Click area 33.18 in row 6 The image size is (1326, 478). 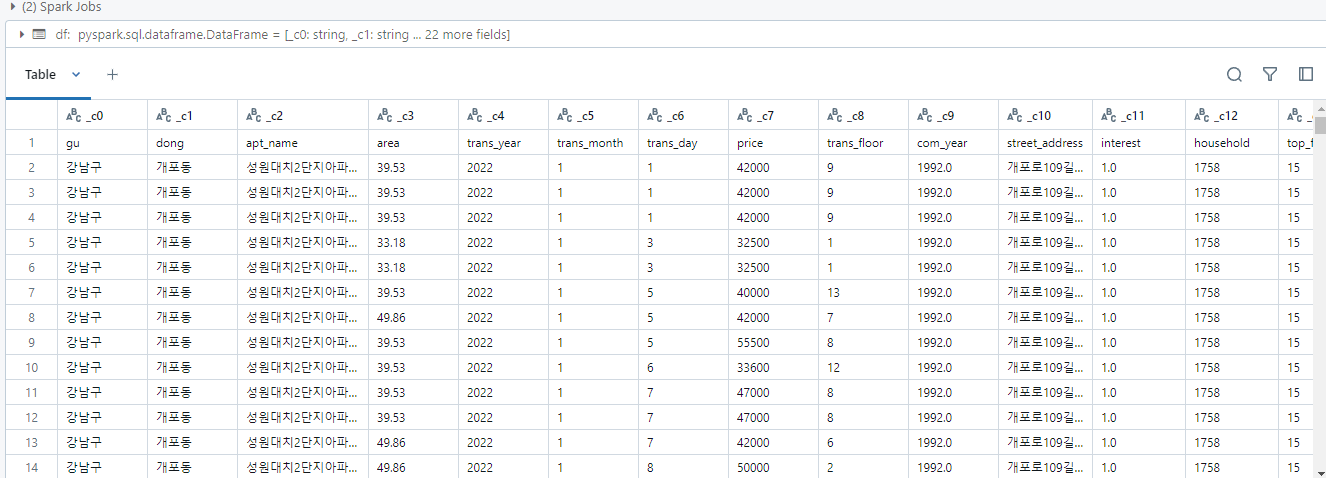(413, 268)
